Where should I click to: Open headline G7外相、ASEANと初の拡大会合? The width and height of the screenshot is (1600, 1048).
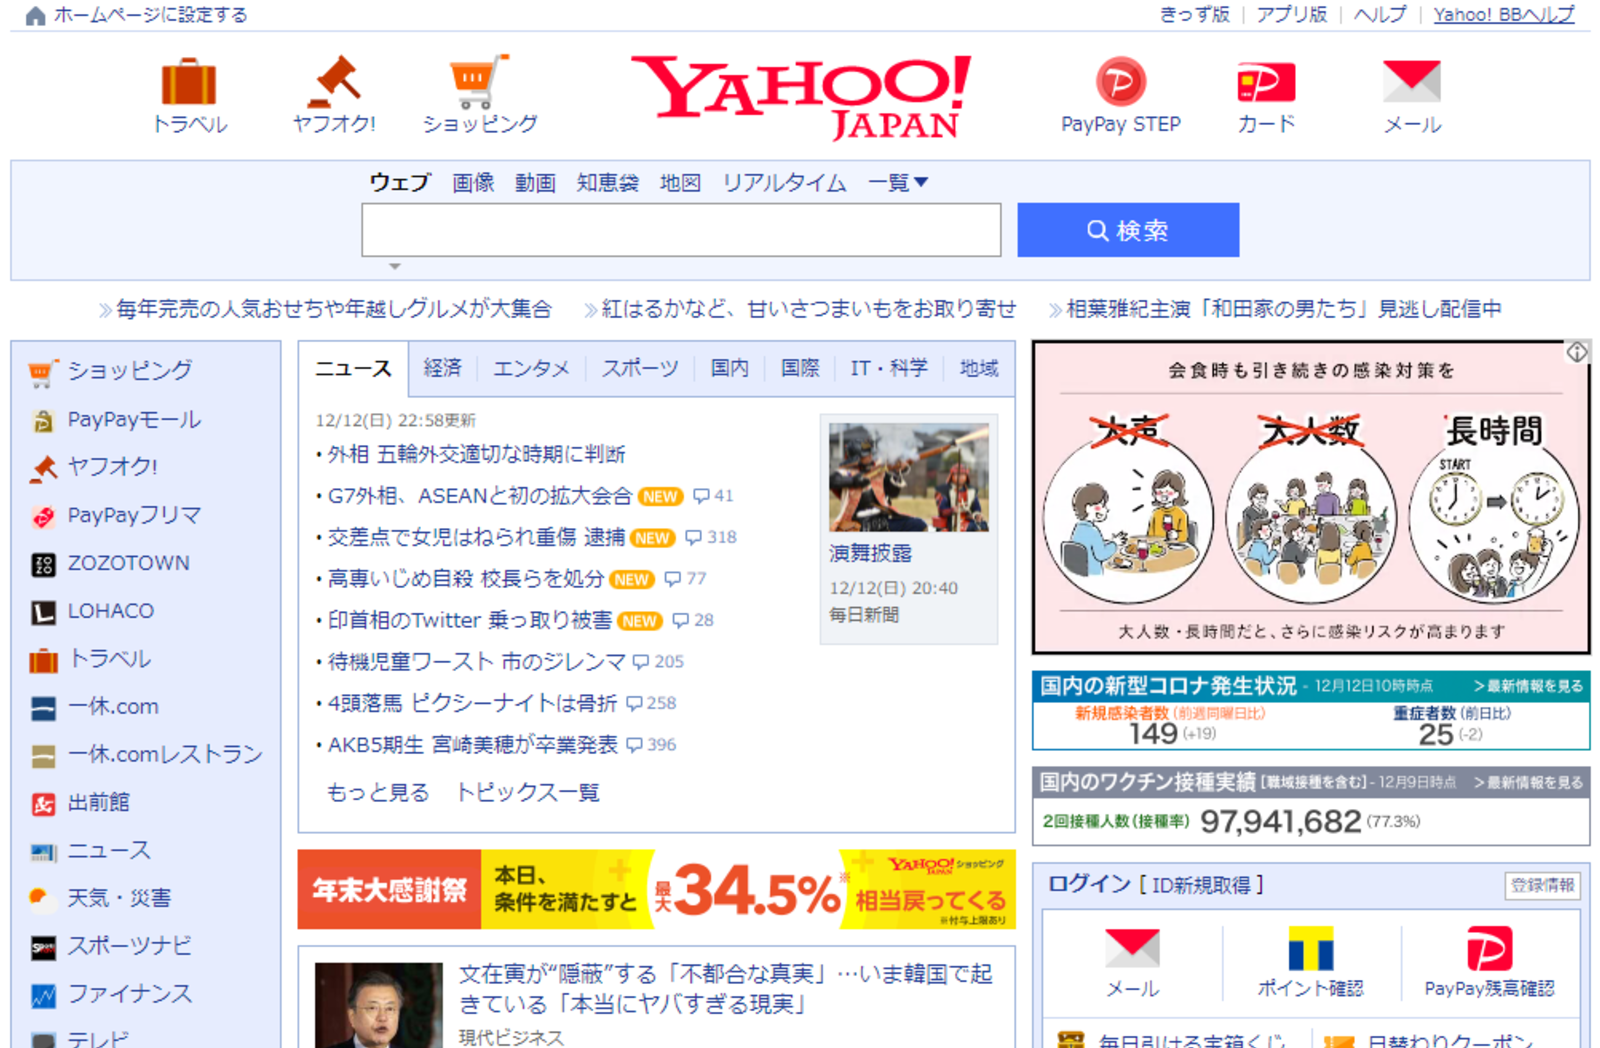coord(480,496)
